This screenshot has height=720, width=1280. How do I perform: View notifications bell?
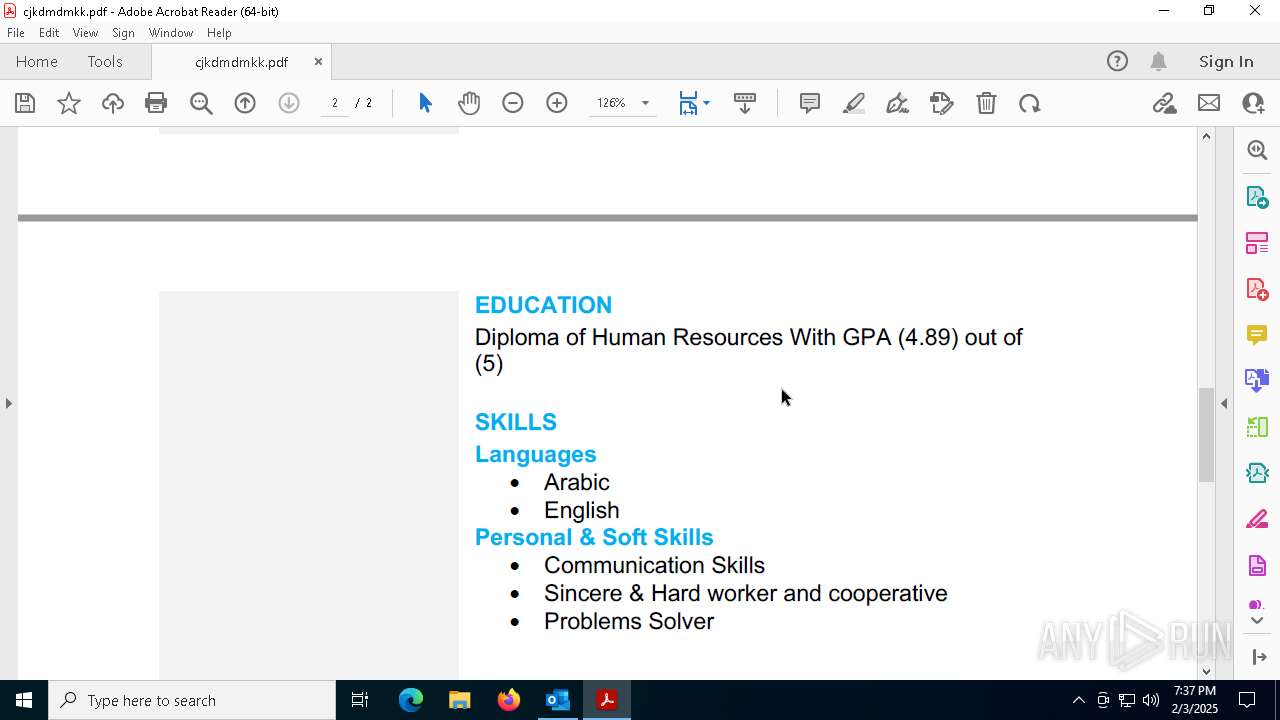pyautogui.click(x=1159, y=62)
